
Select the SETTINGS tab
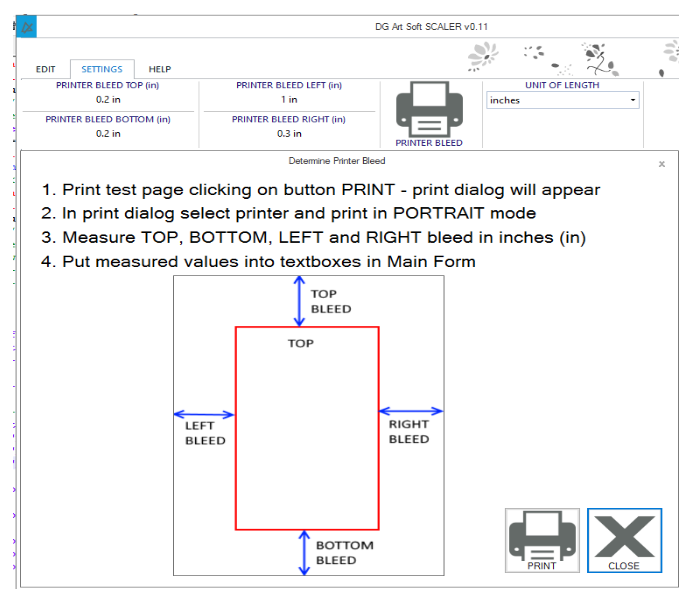[x=102, y=69]
